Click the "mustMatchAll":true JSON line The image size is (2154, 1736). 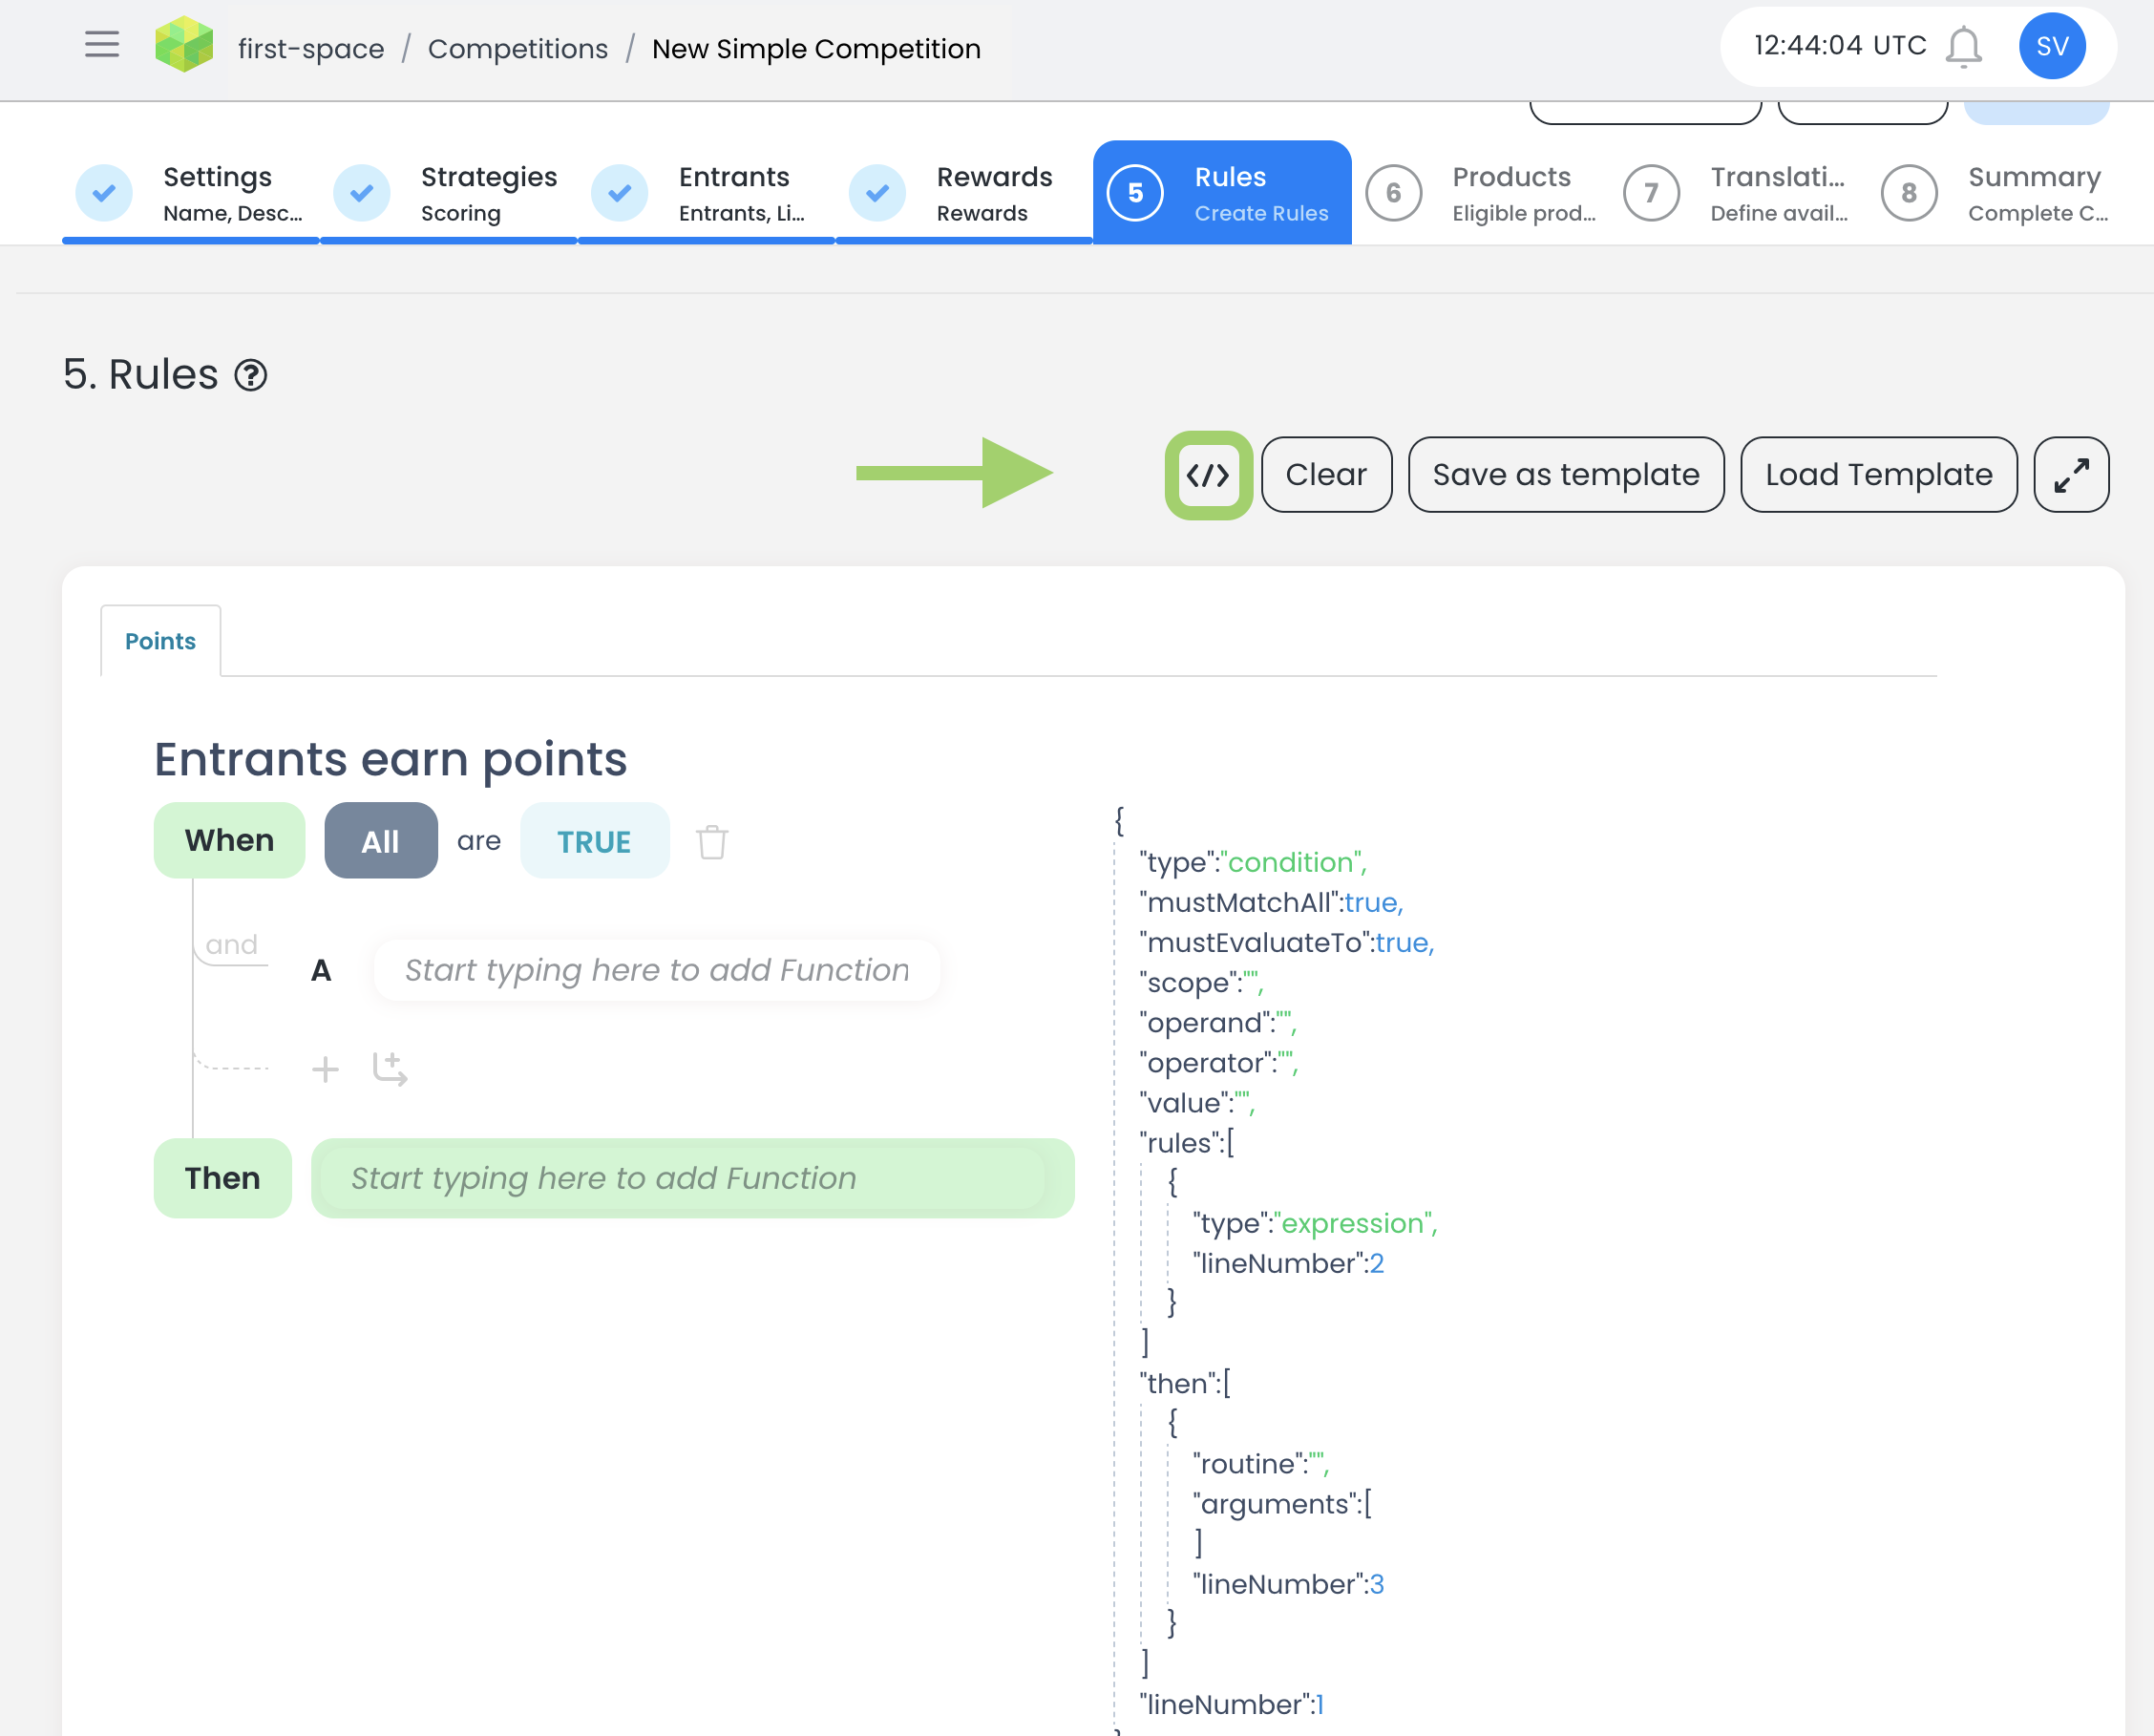1272,902
